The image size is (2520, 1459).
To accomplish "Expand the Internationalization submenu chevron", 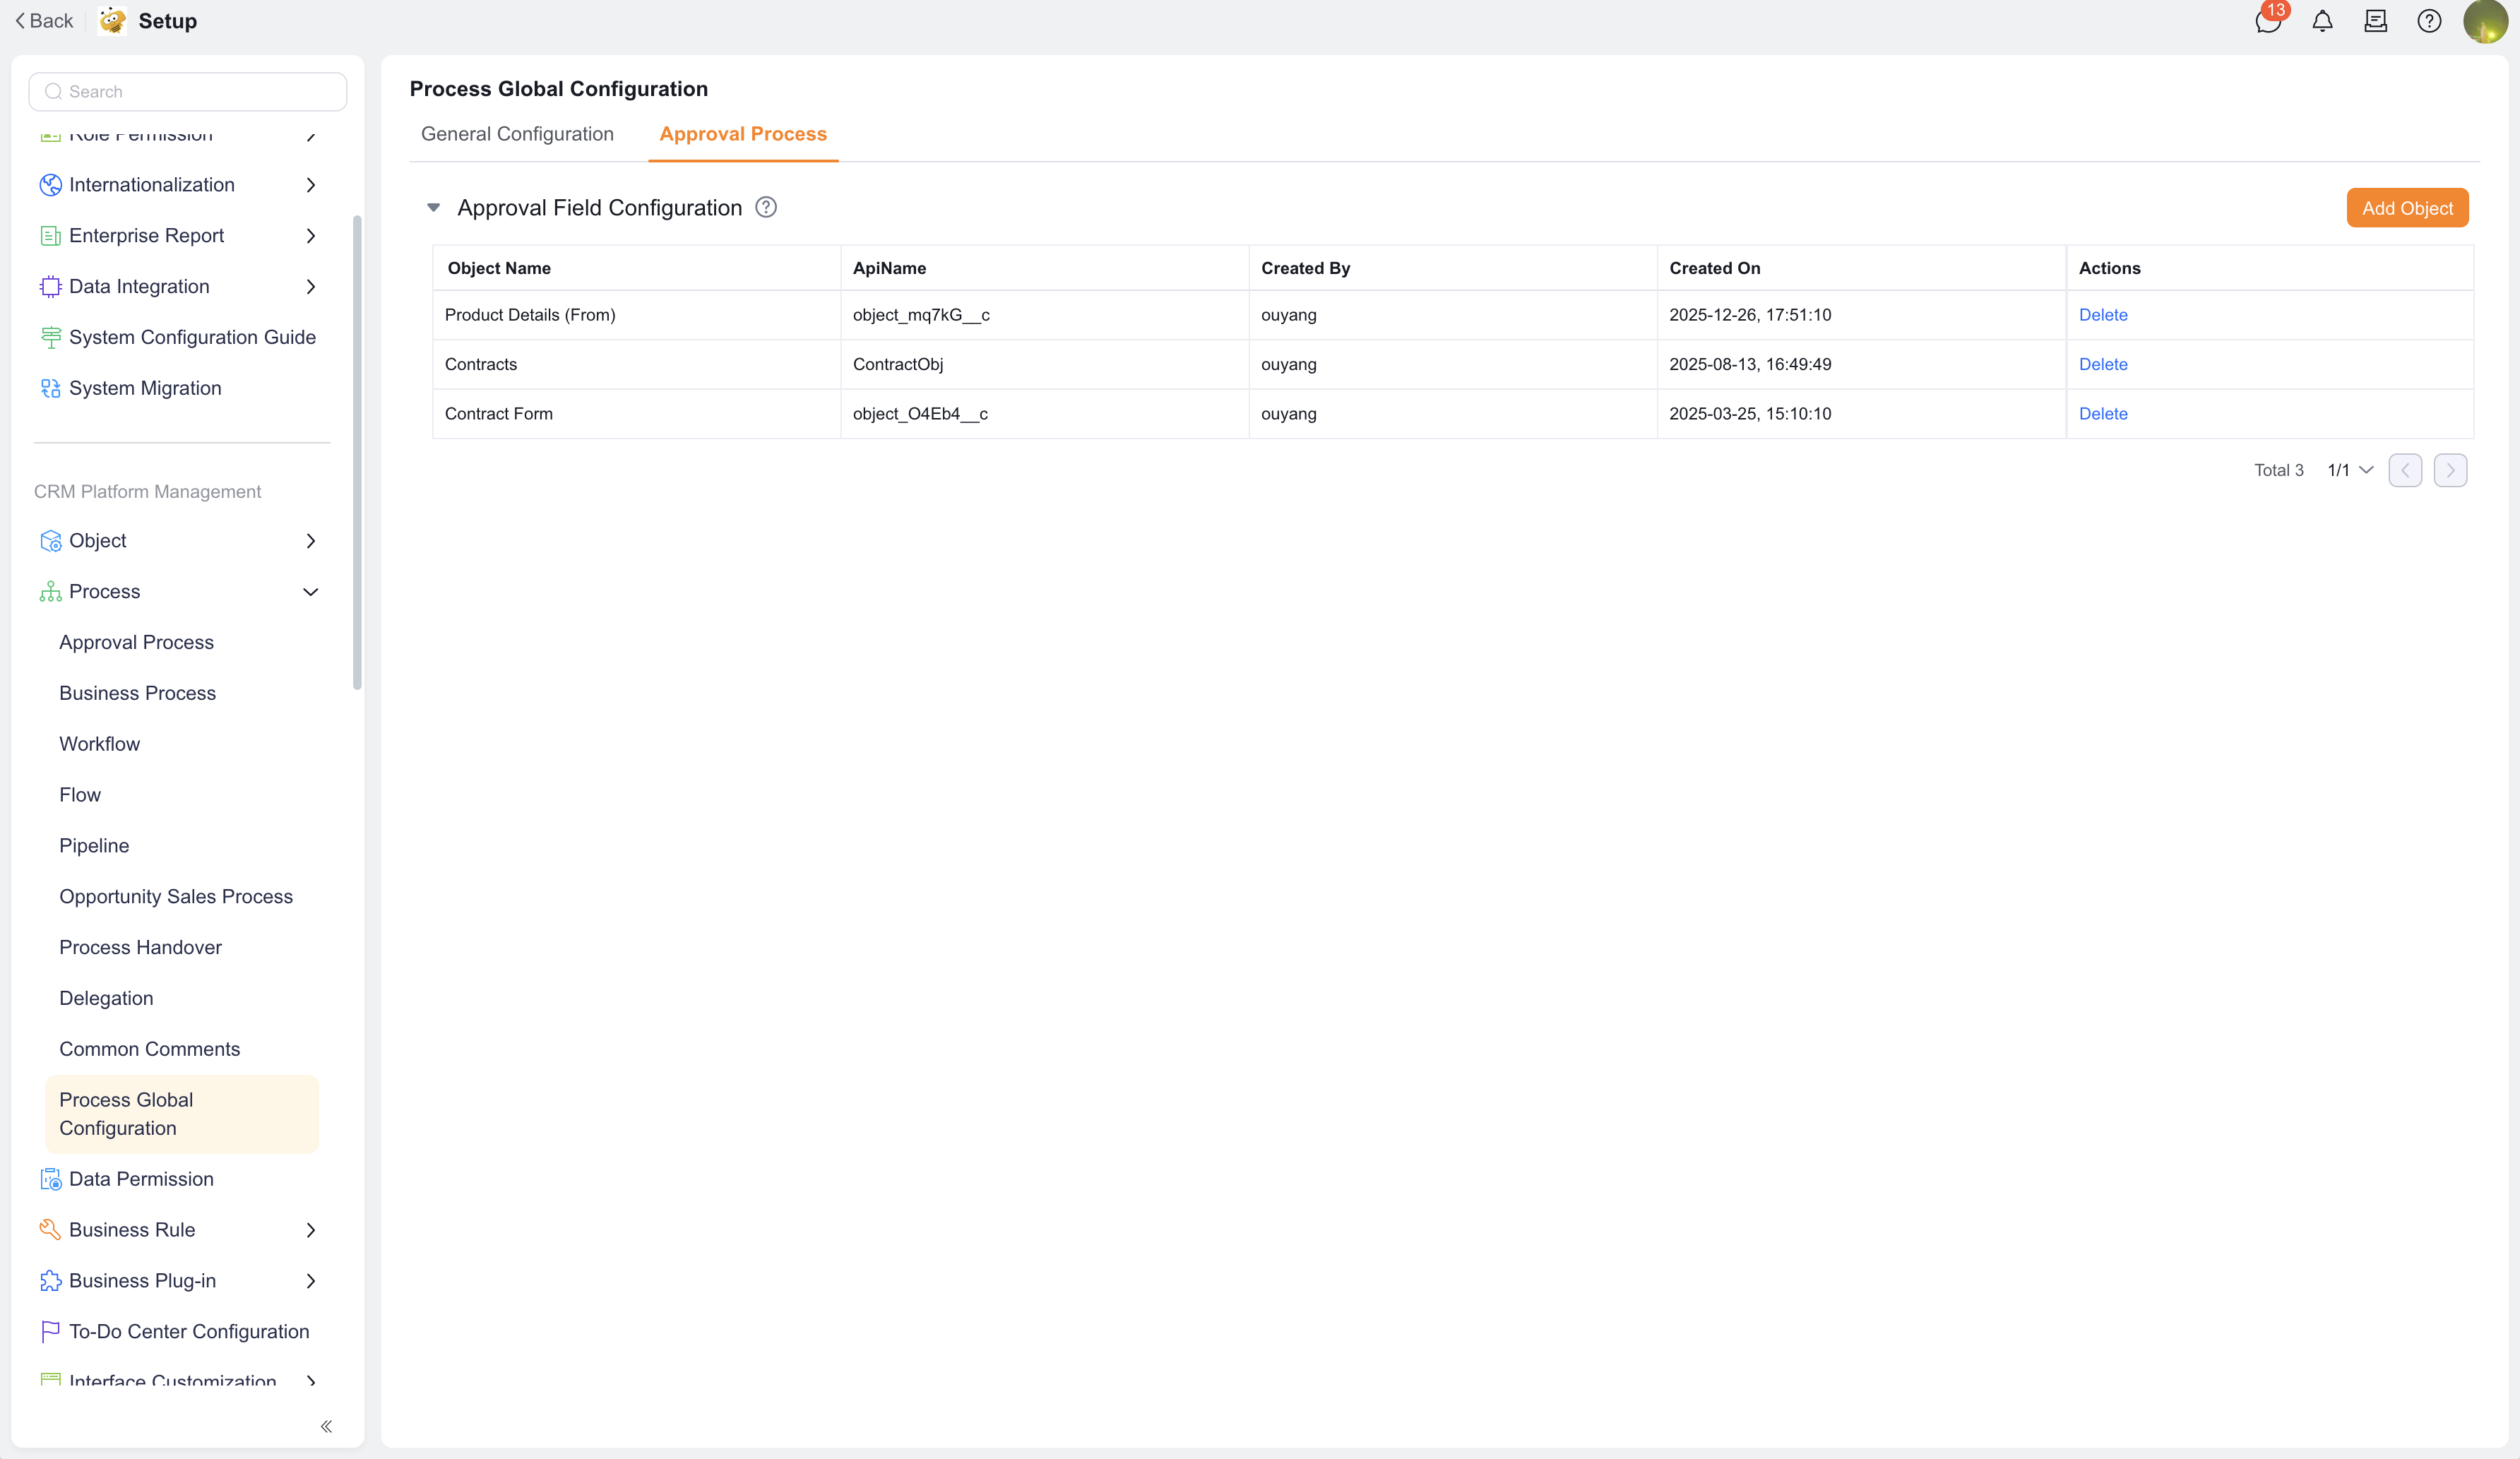I will point(311,185).
